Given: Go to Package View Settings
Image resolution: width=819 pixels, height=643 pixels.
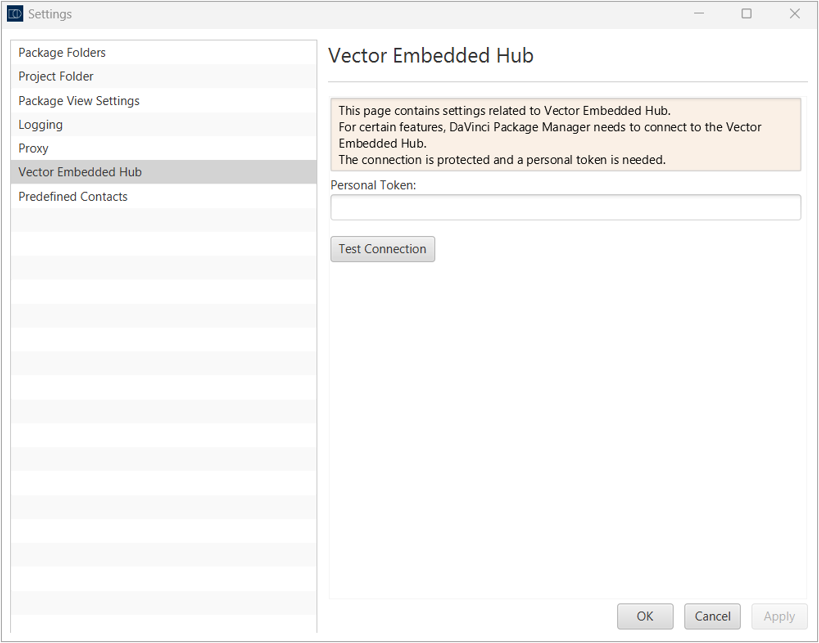Looking at the screenshot, I should 163,100.
